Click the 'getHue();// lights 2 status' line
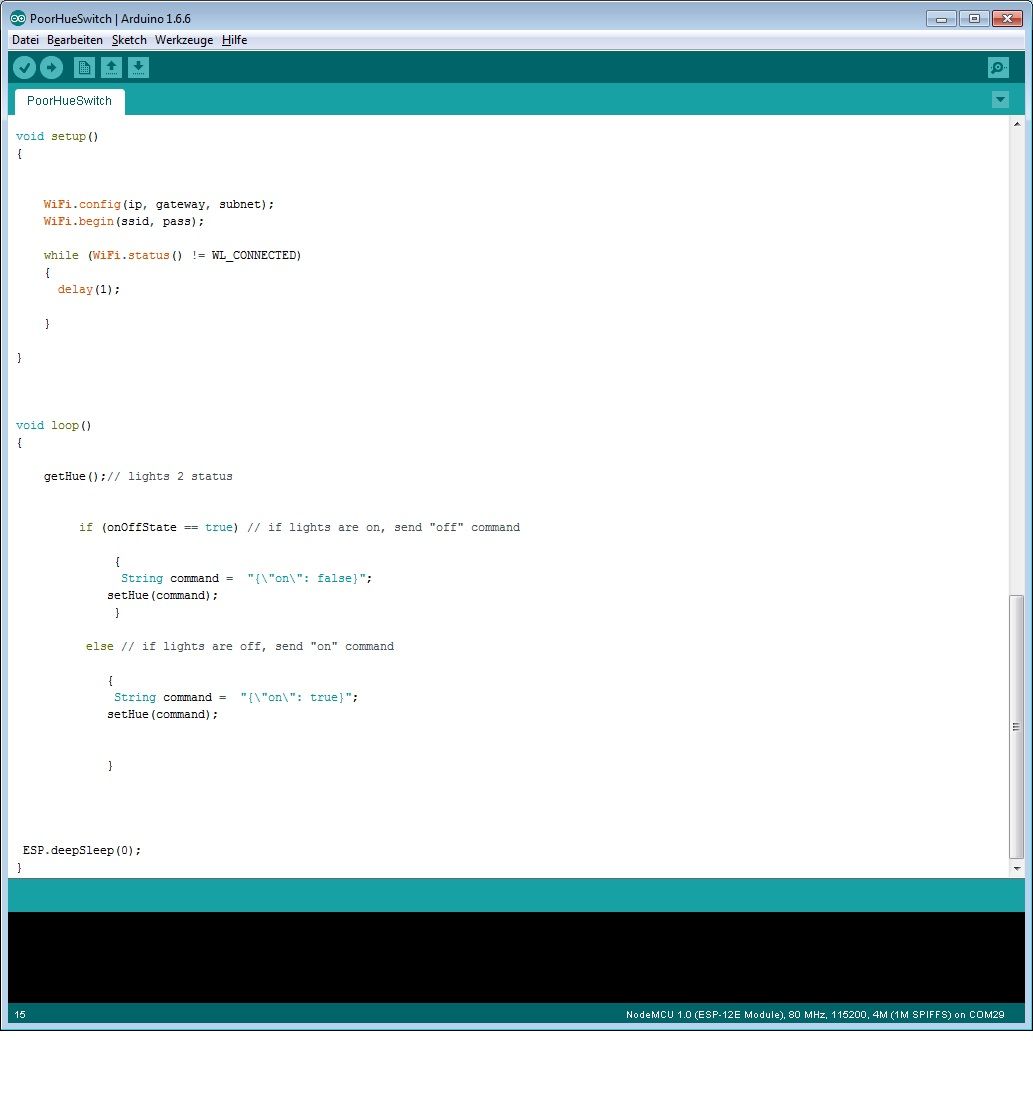 pos(138,477)
